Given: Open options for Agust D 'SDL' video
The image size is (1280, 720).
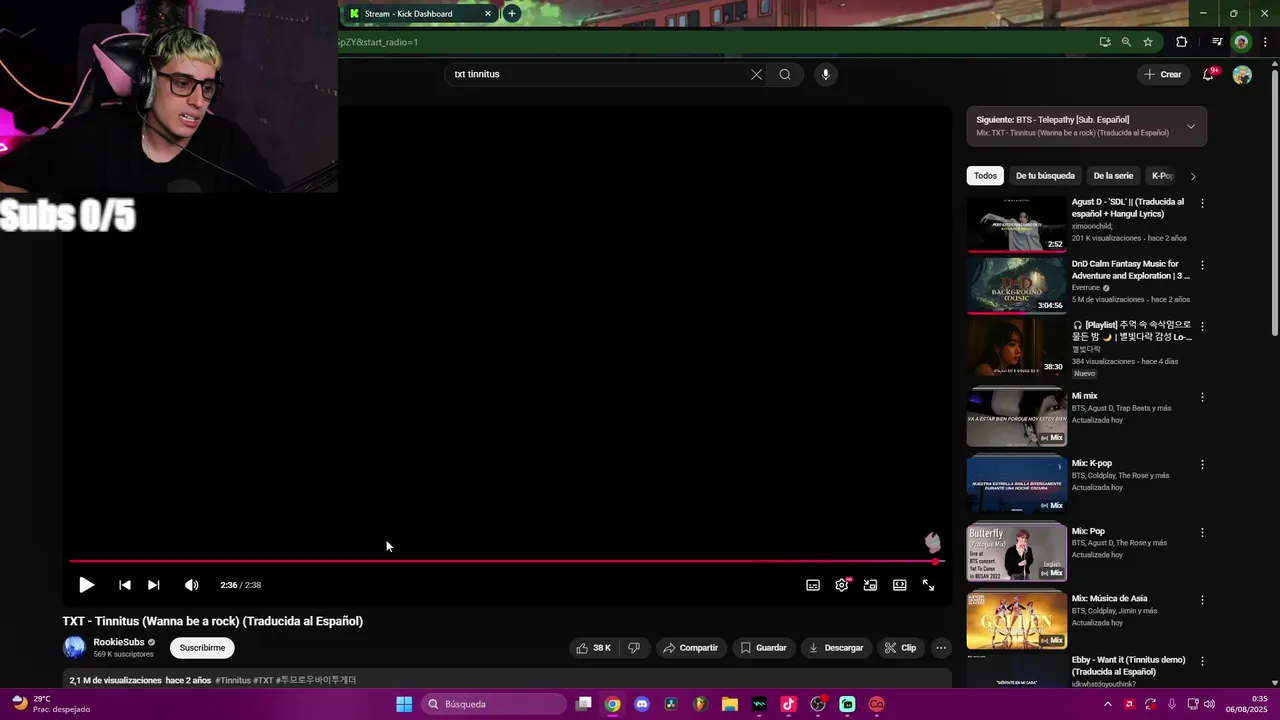Looking at the screenshot, I should click(x=1202, y=203).
